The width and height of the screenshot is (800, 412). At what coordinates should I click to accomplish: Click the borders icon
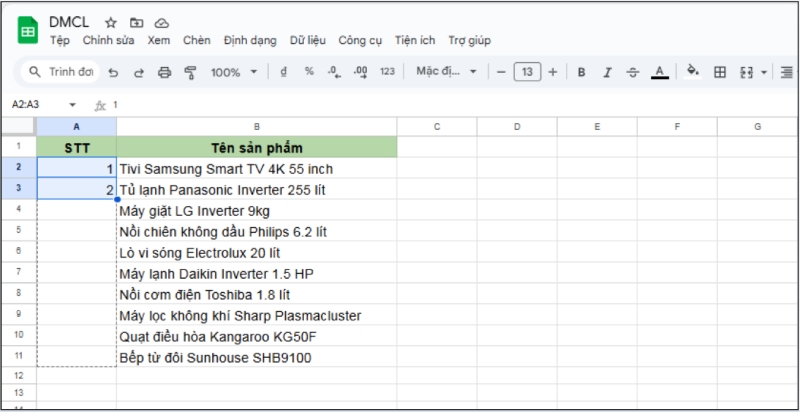click(720, 72)
